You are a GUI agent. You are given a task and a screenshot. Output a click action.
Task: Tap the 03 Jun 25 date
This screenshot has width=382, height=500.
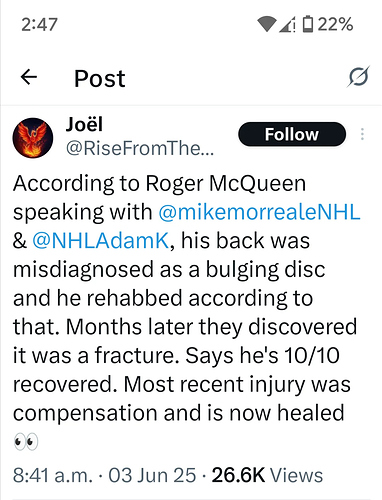pos(152,475)
